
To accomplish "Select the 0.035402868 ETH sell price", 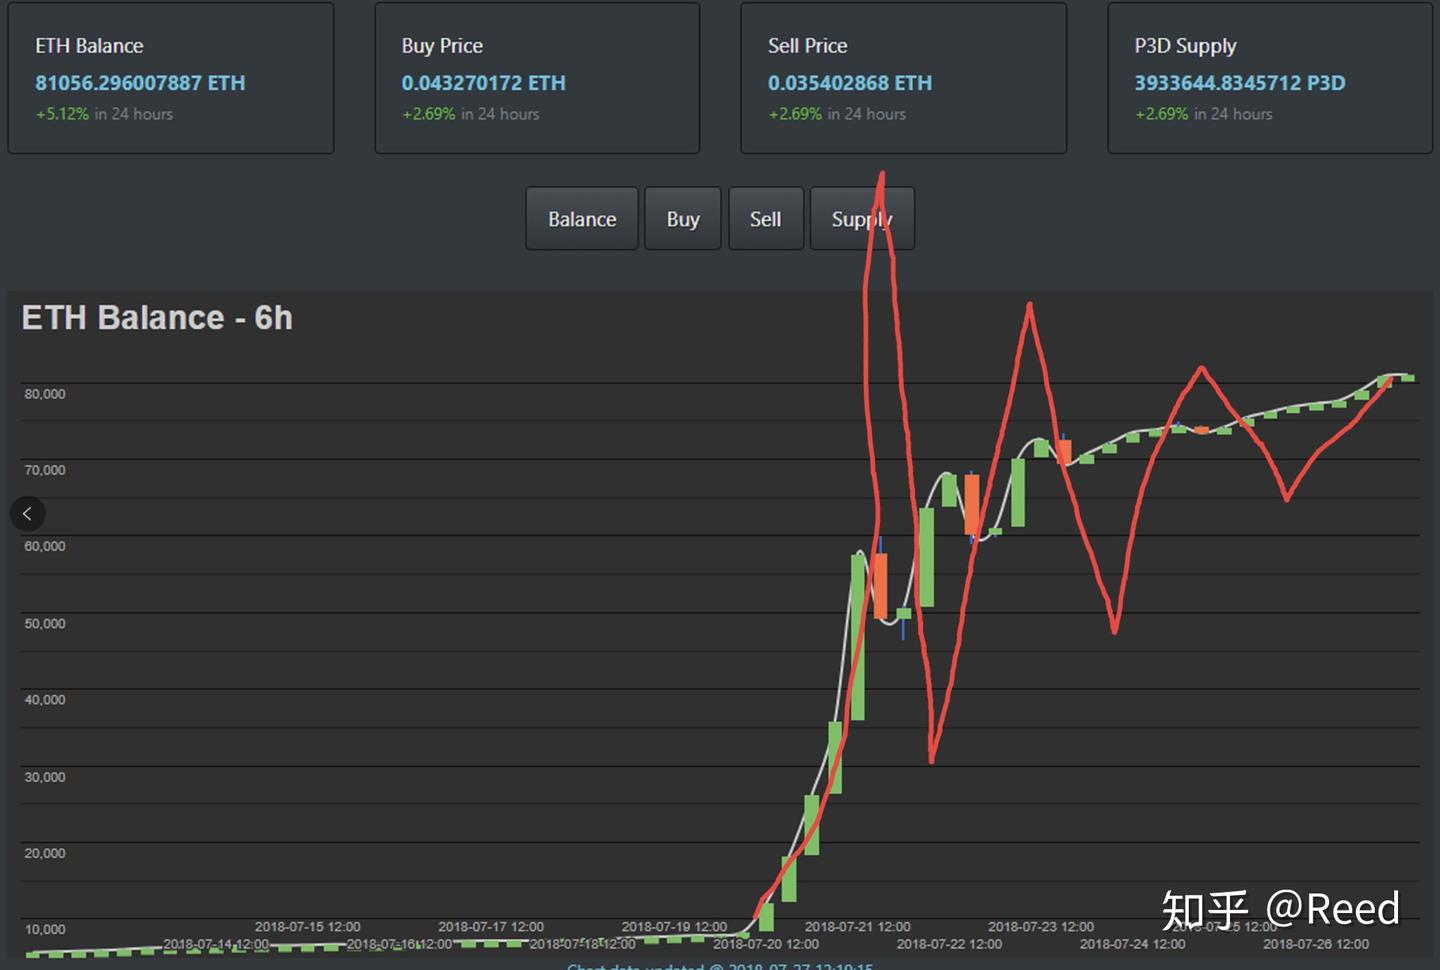I will [850, 83].
